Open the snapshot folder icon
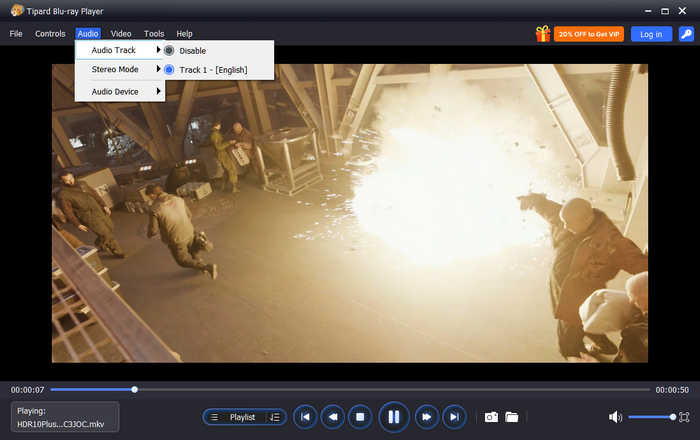700x440 pixels. tap(512, 417)
